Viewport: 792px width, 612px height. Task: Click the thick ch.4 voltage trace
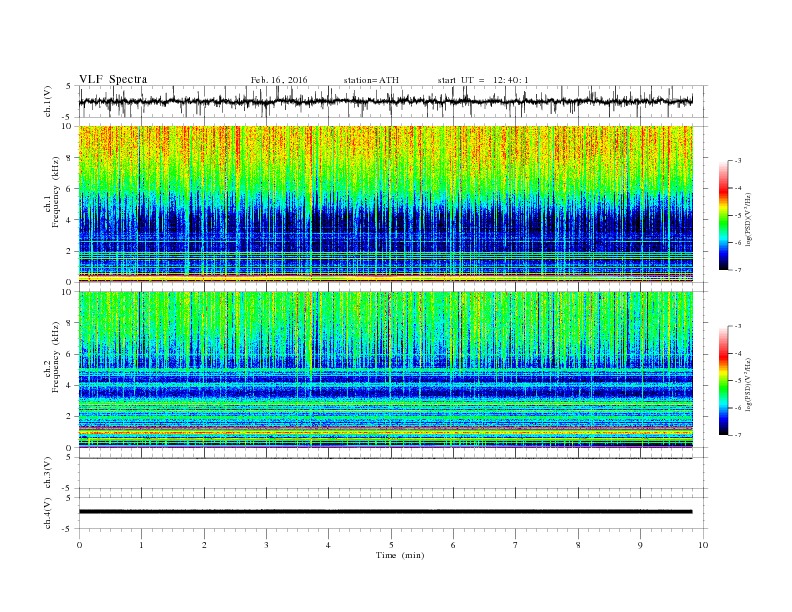pyautogui.click(x=385, y=512)
